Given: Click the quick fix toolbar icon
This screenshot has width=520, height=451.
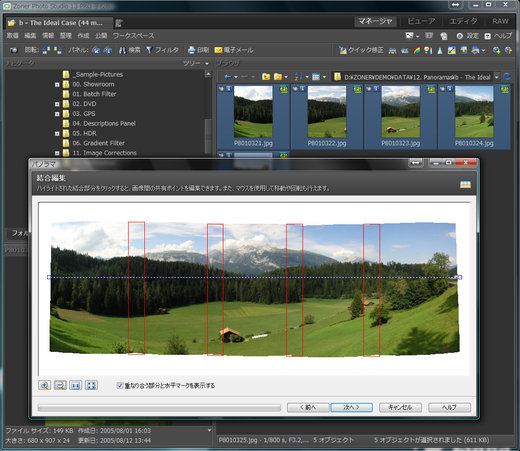Looking at the screenshot, I should 343,50.
